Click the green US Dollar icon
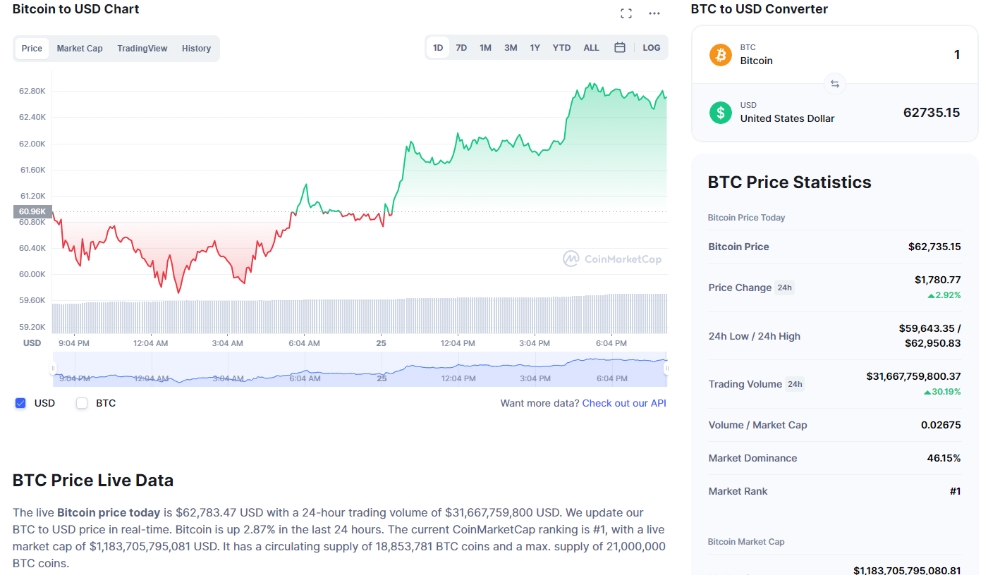This screenshot has width=1000, height=575. (720, 112)
